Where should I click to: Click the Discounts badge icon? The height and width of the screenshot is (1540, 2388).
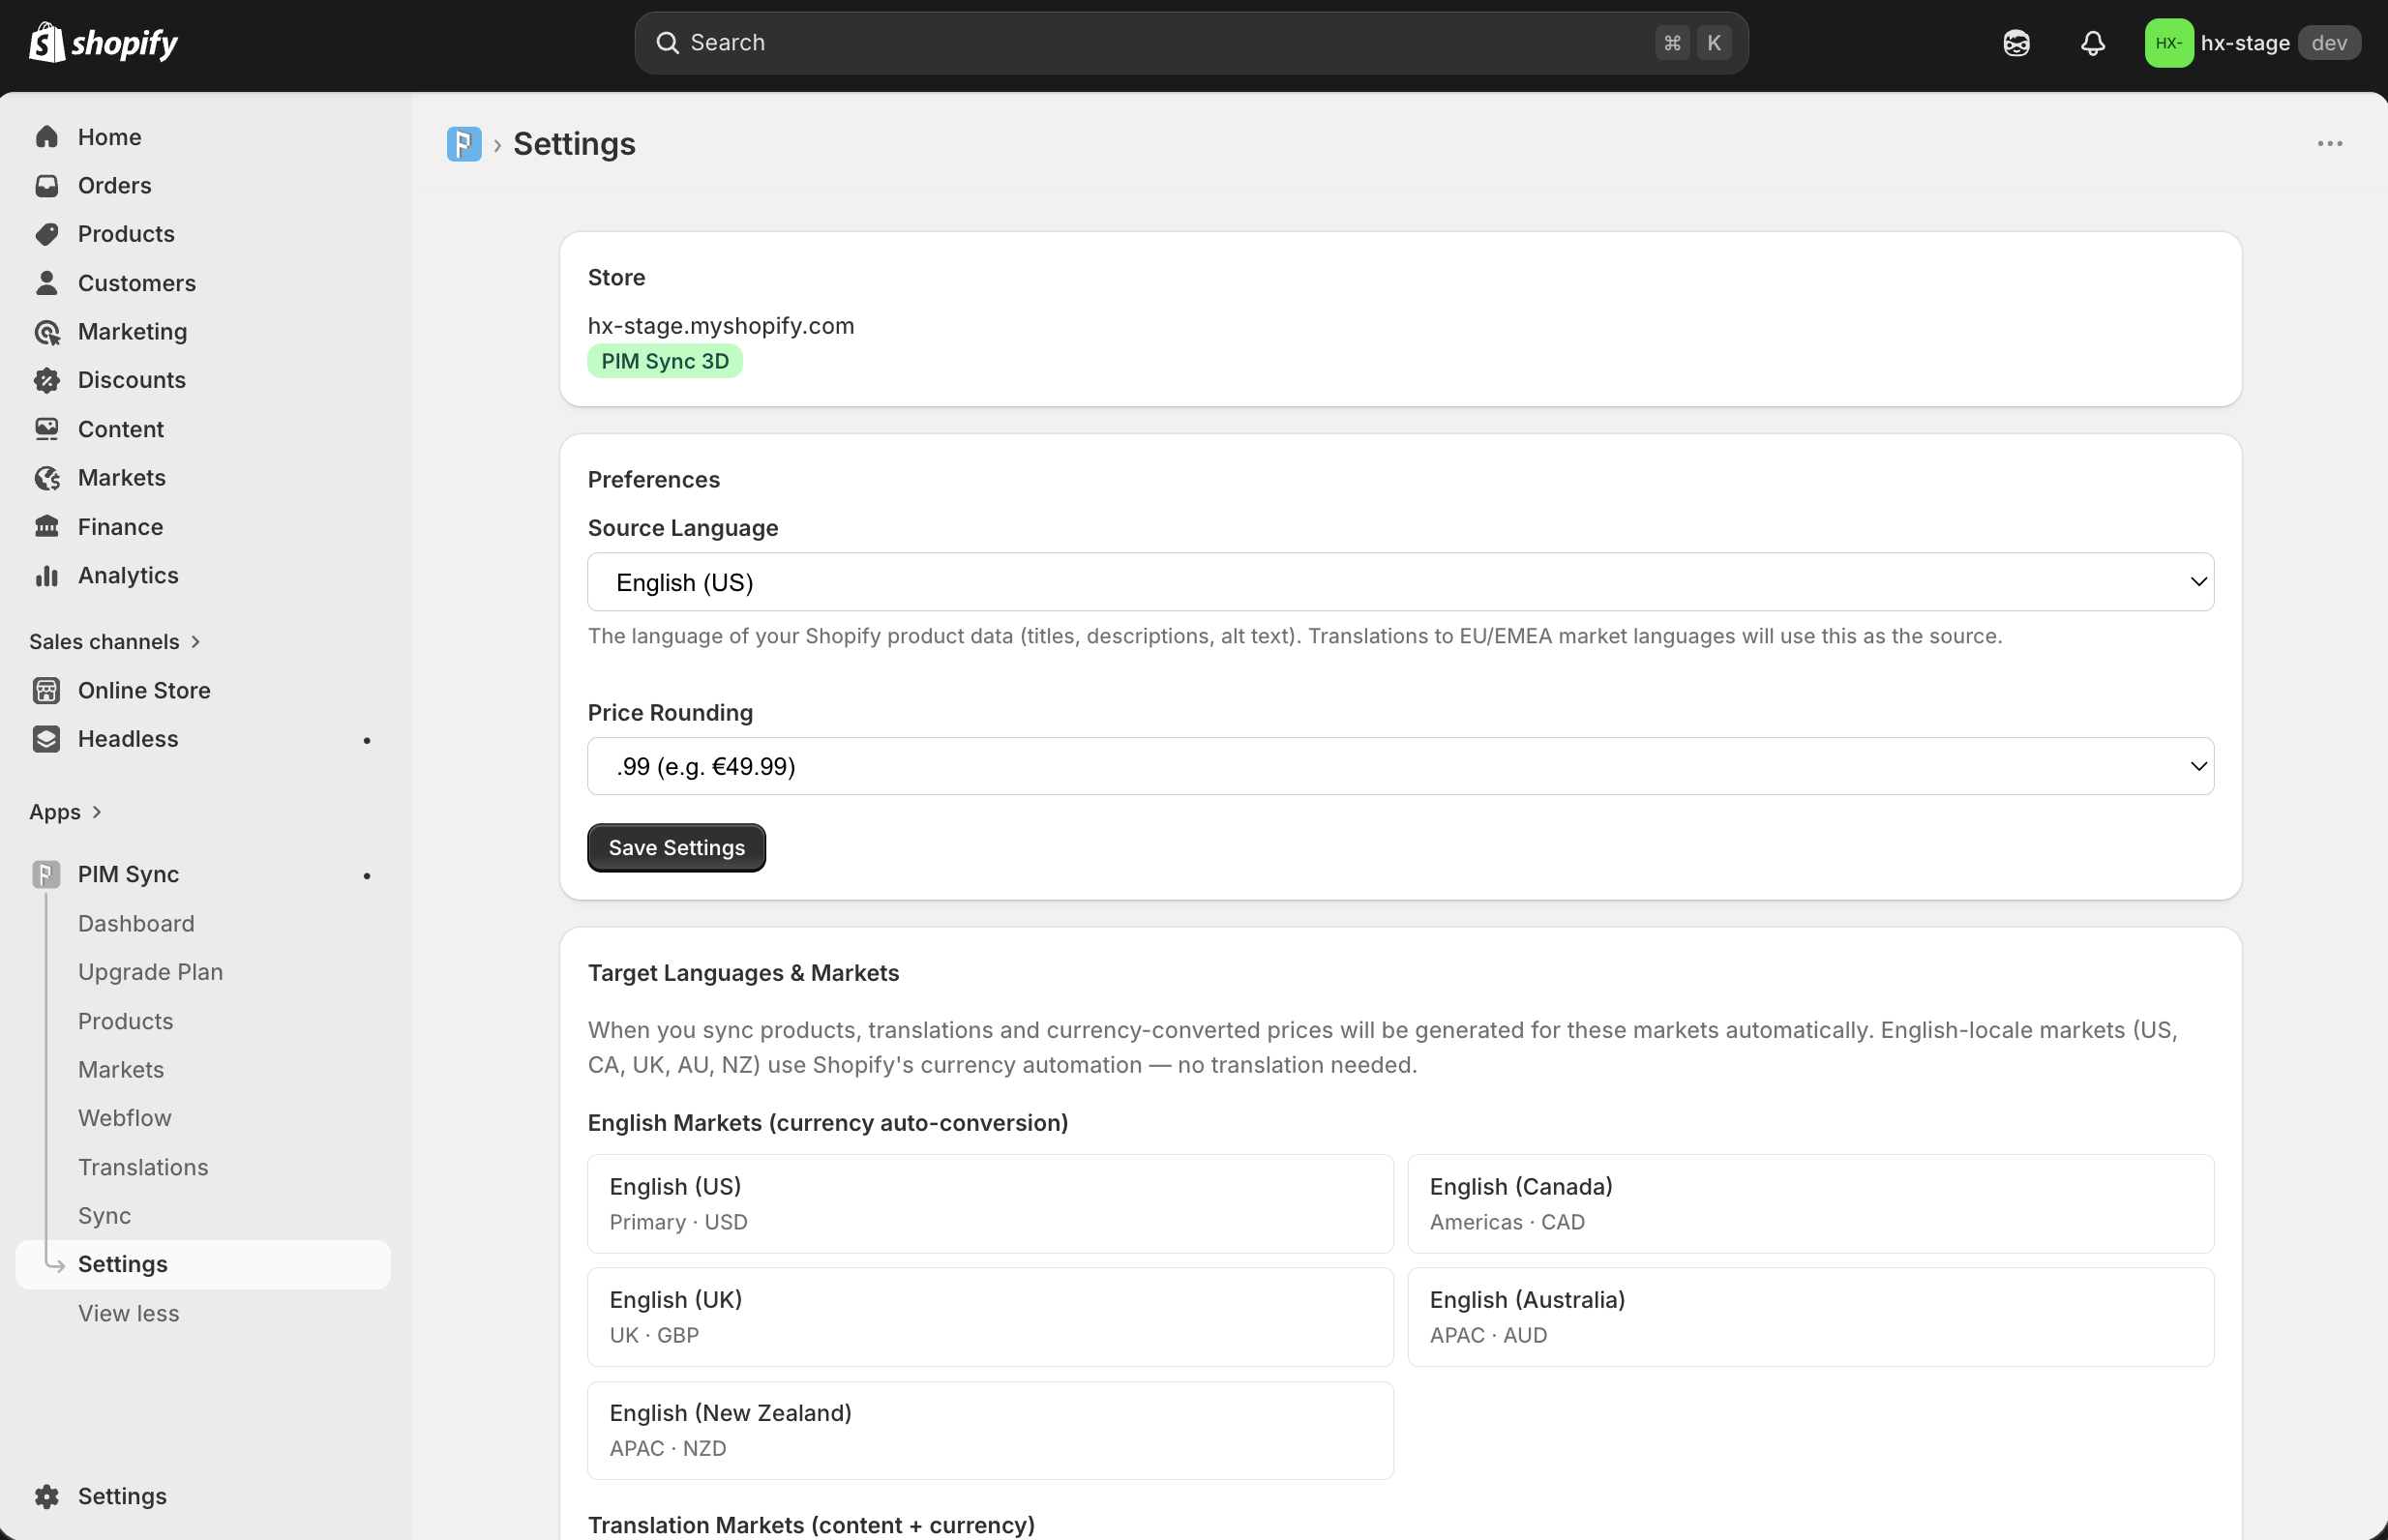pyautogui.click(x=47, y=380)
